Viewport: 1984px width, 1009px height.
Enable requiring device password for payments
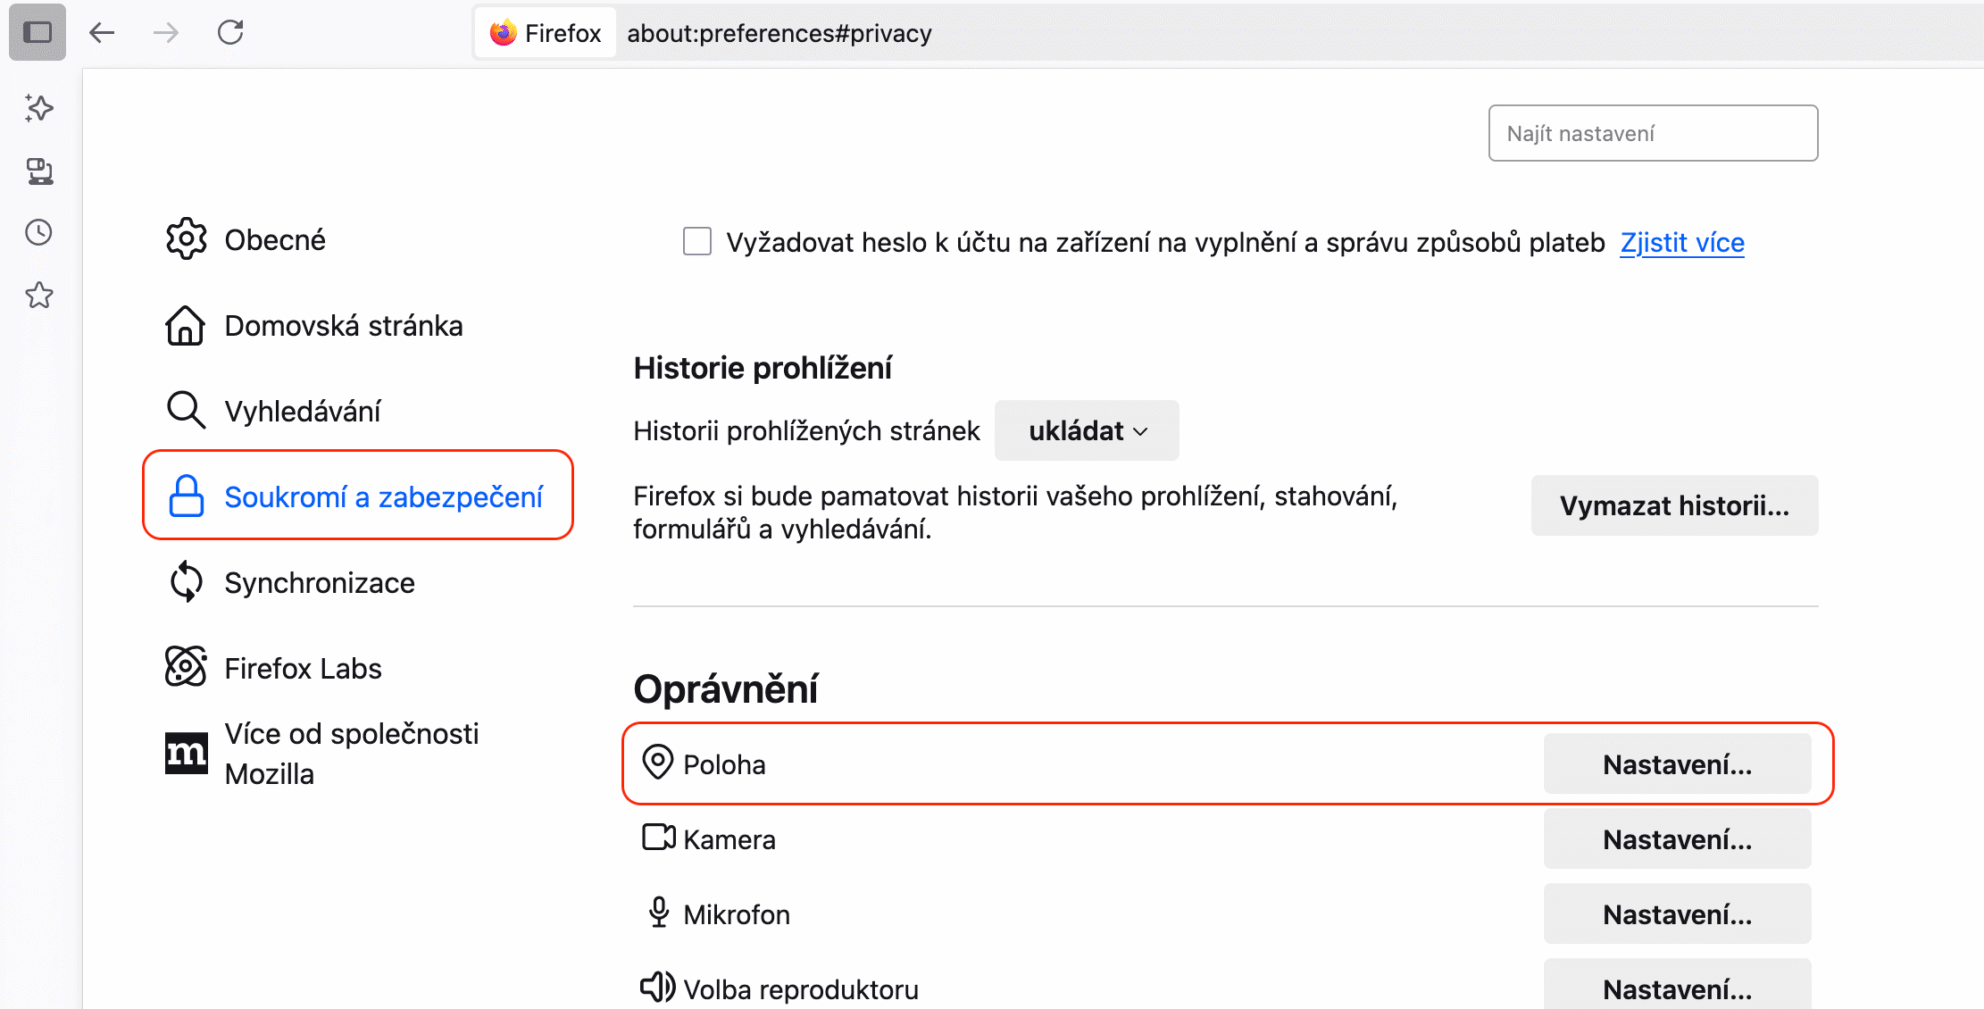(697, 242)
